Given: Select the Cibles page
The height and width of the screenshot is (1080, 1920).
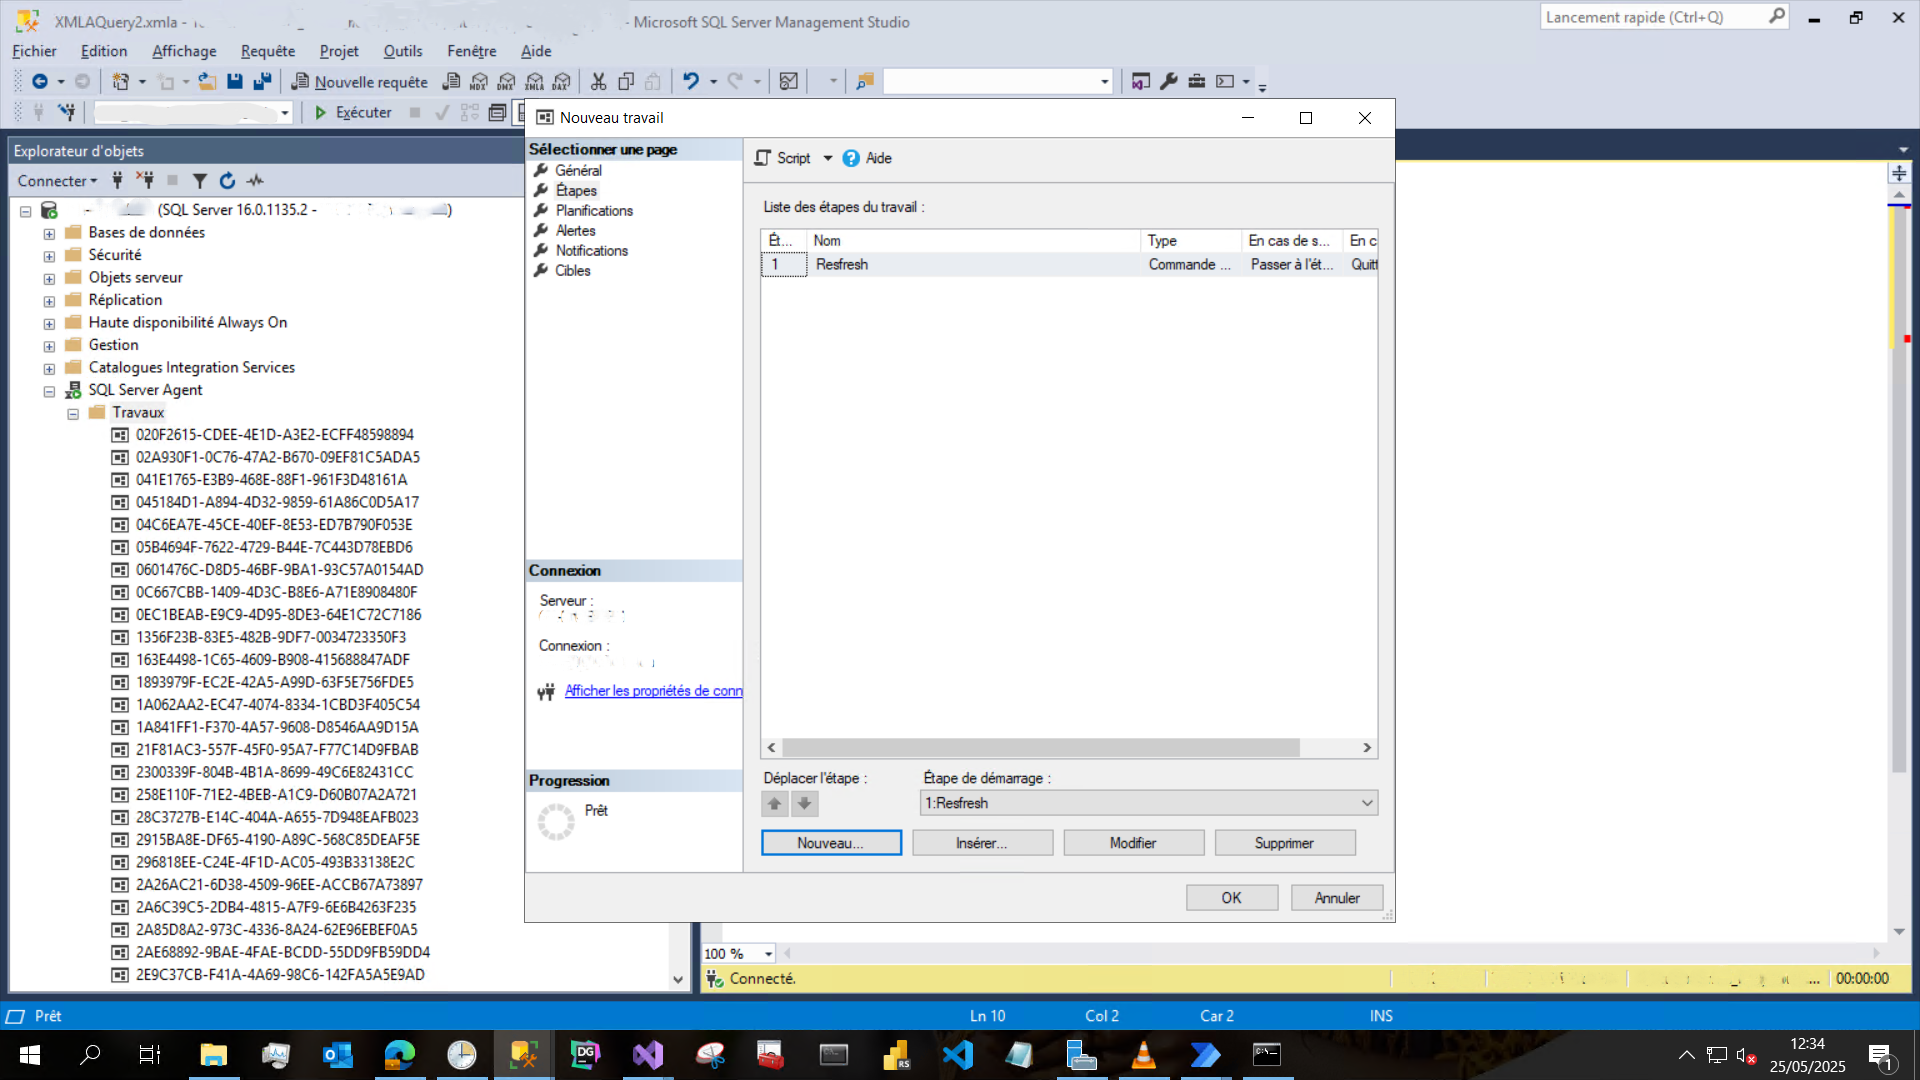Looking at the screenshot, I should pos(572,271).
